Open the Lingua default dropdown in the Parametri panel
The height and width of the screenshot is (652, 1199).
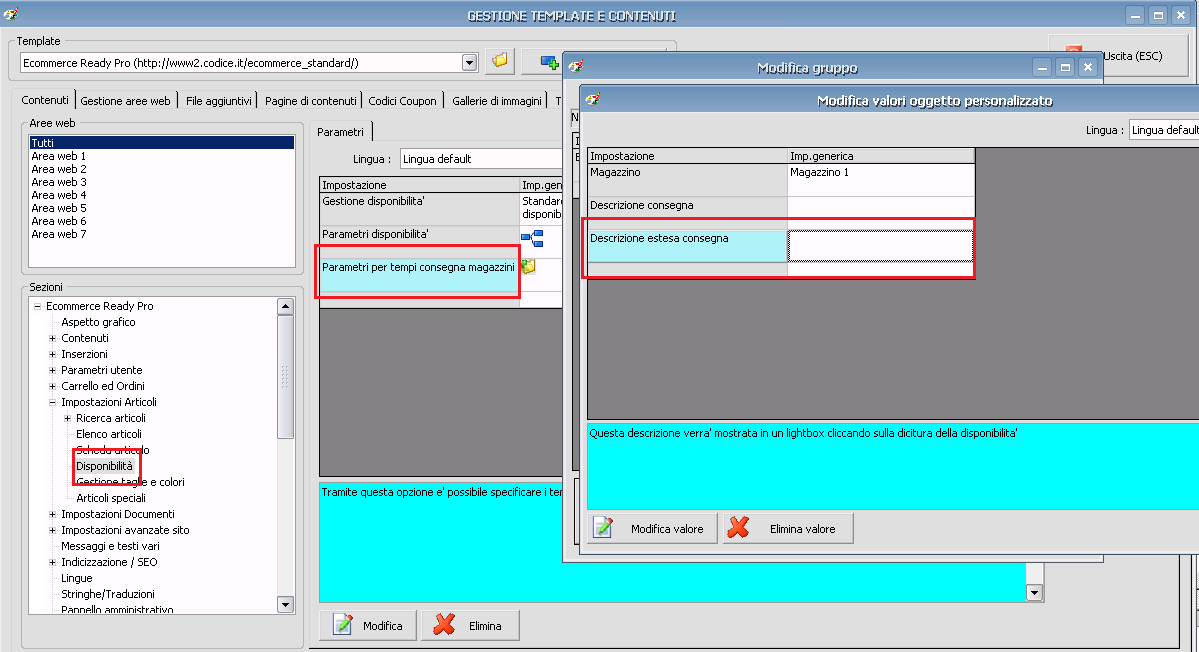482,159
